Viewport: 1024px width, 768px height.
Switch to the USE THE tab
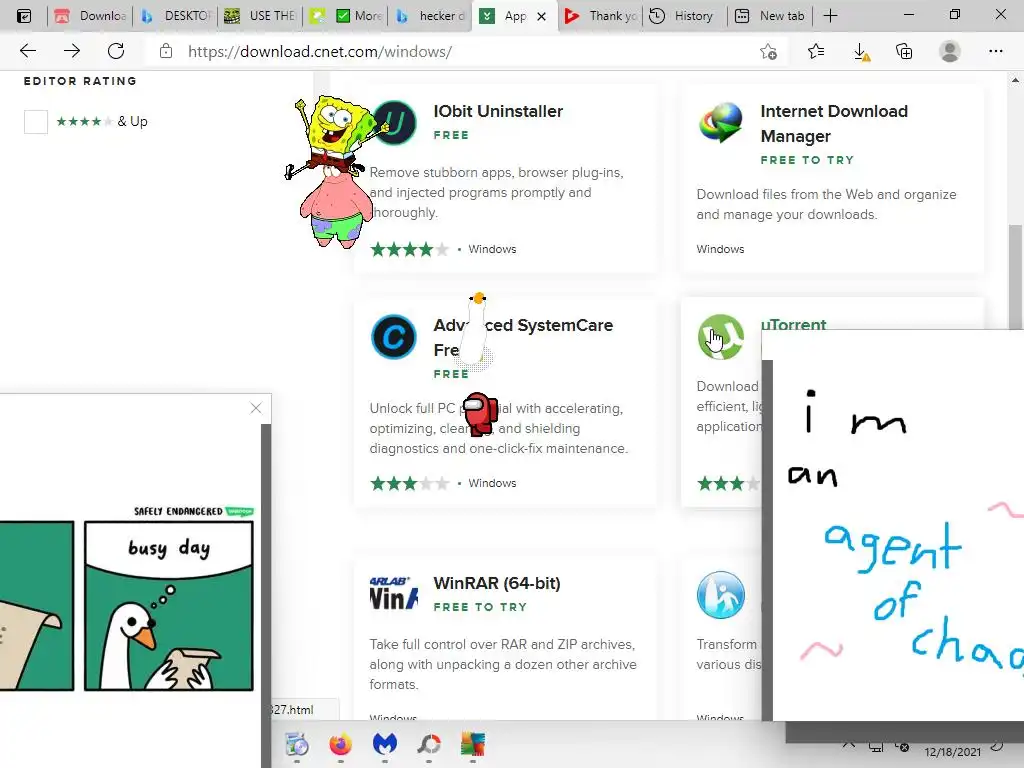tap(259, 16)
